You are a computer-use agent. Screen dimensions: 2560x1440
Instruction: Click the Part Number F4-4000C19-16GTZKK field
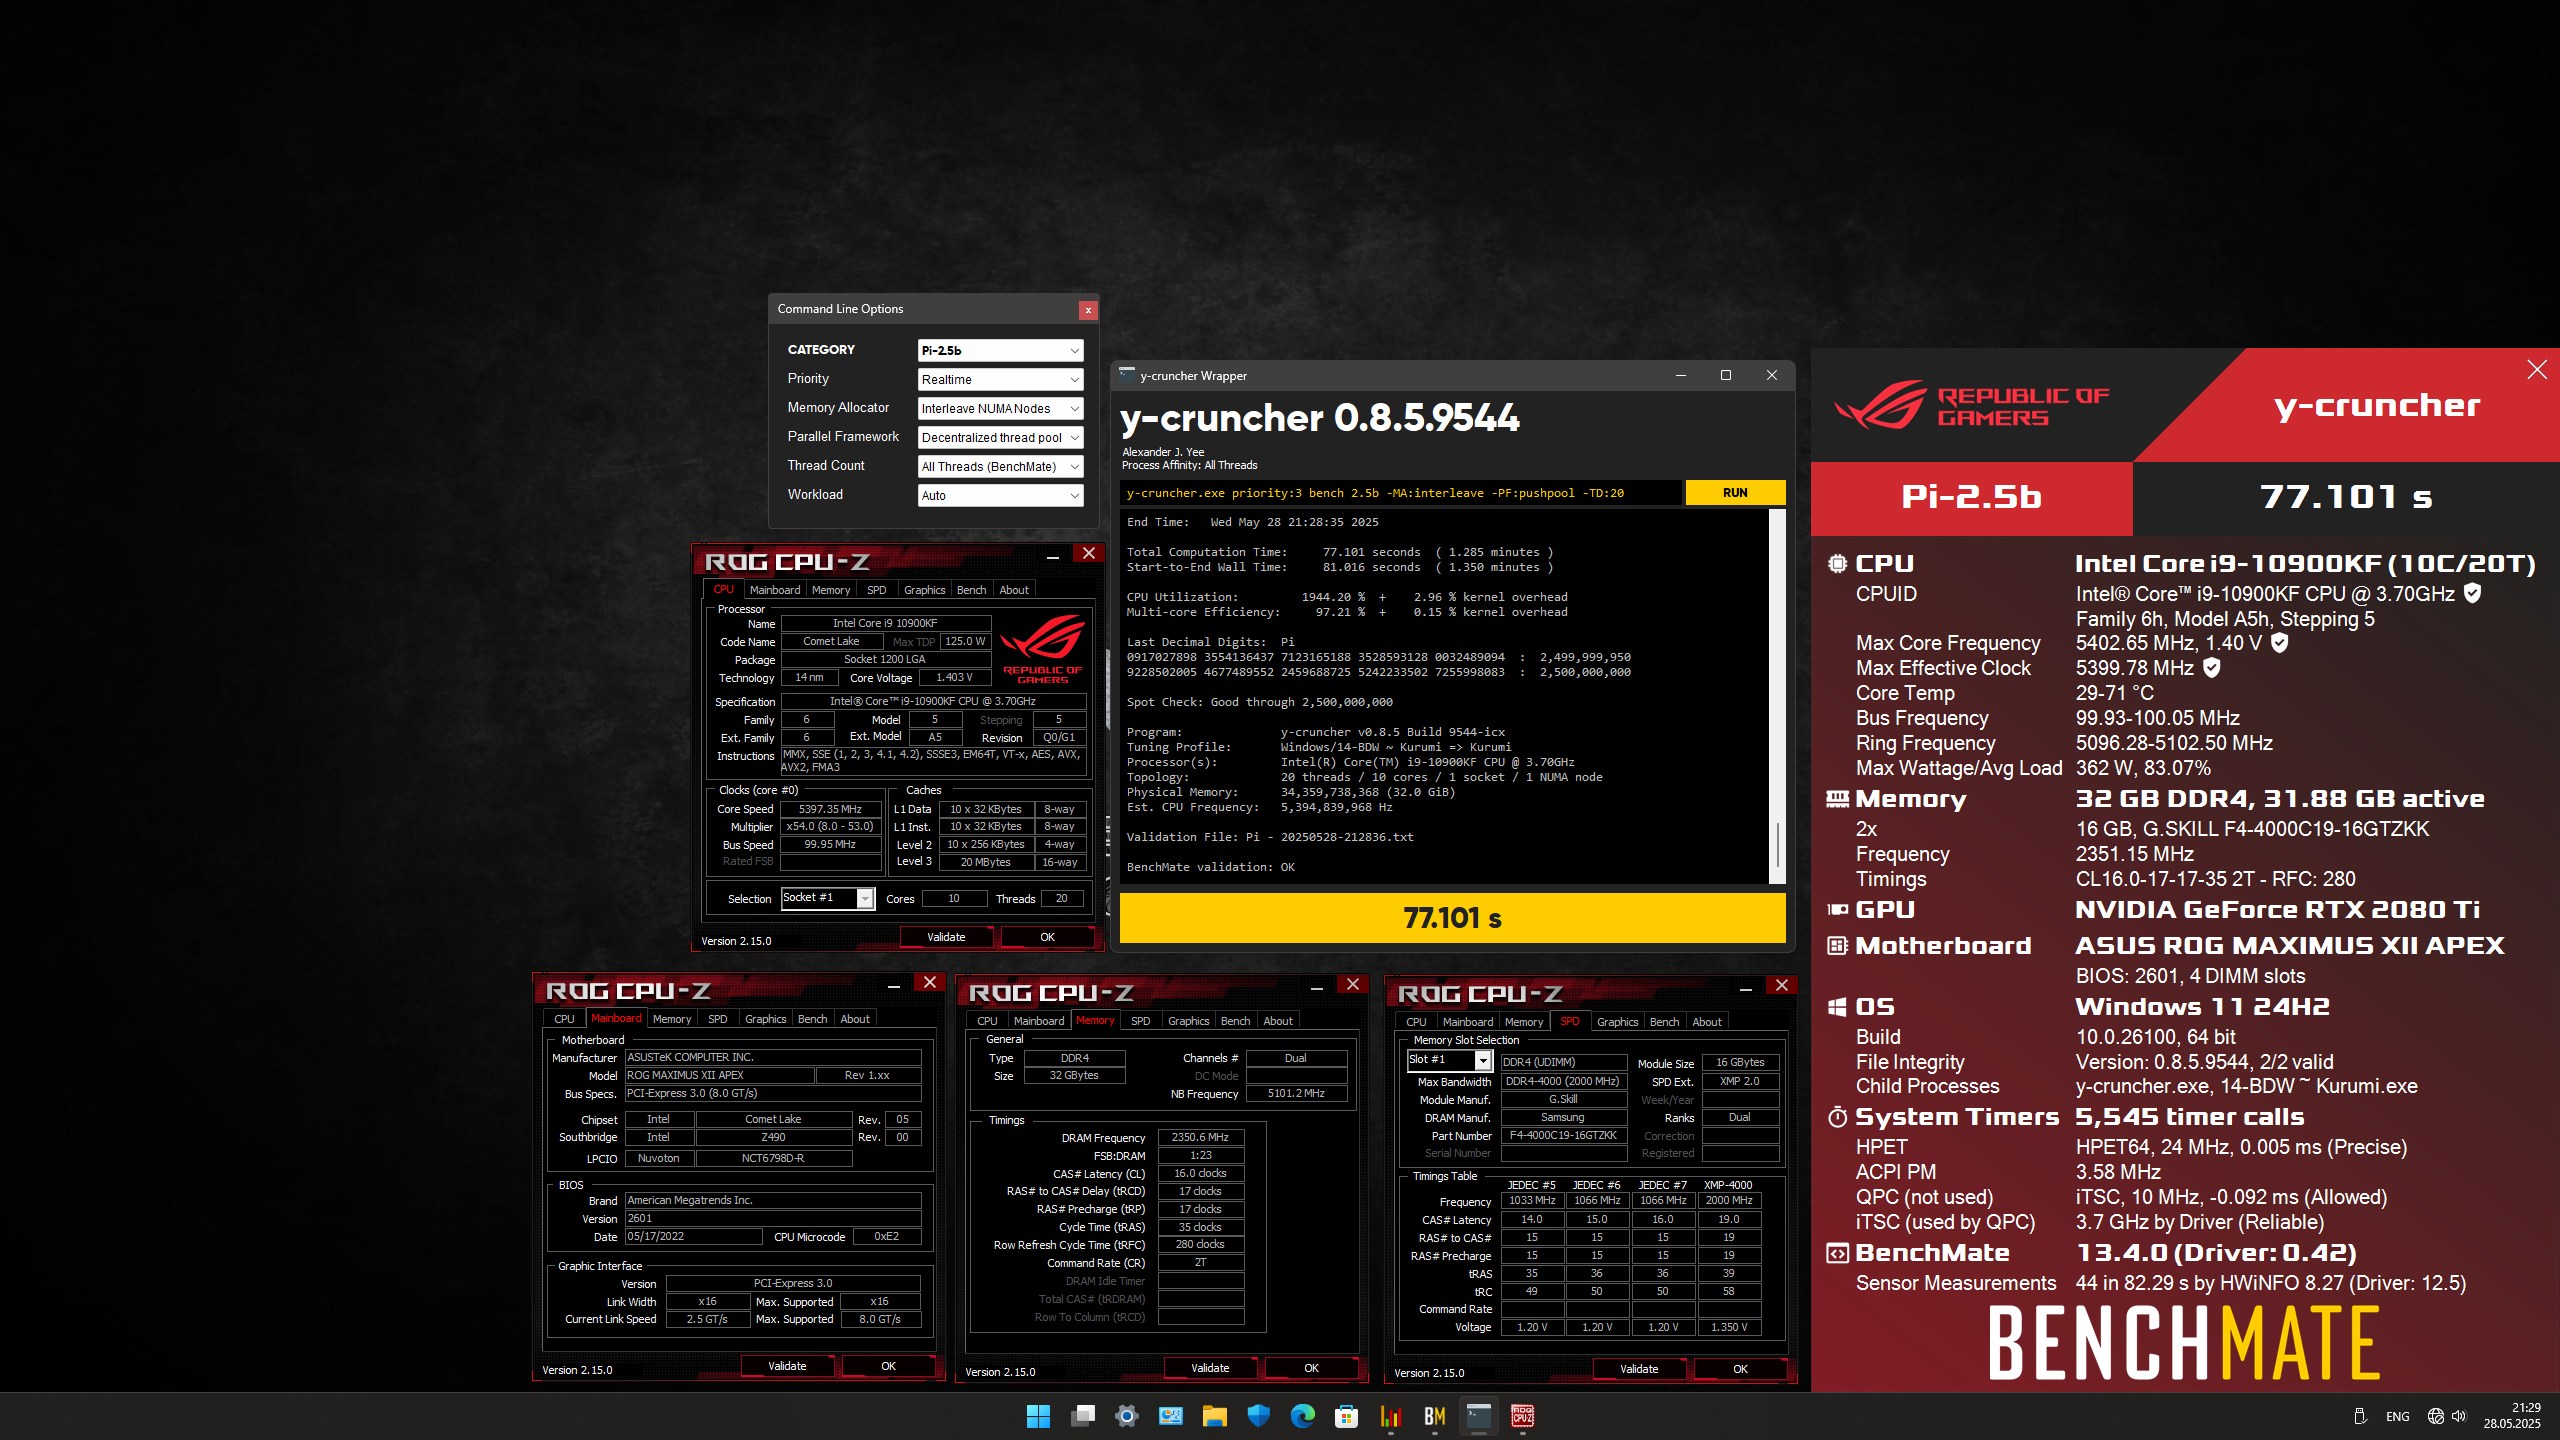tap(1563, 1135)
